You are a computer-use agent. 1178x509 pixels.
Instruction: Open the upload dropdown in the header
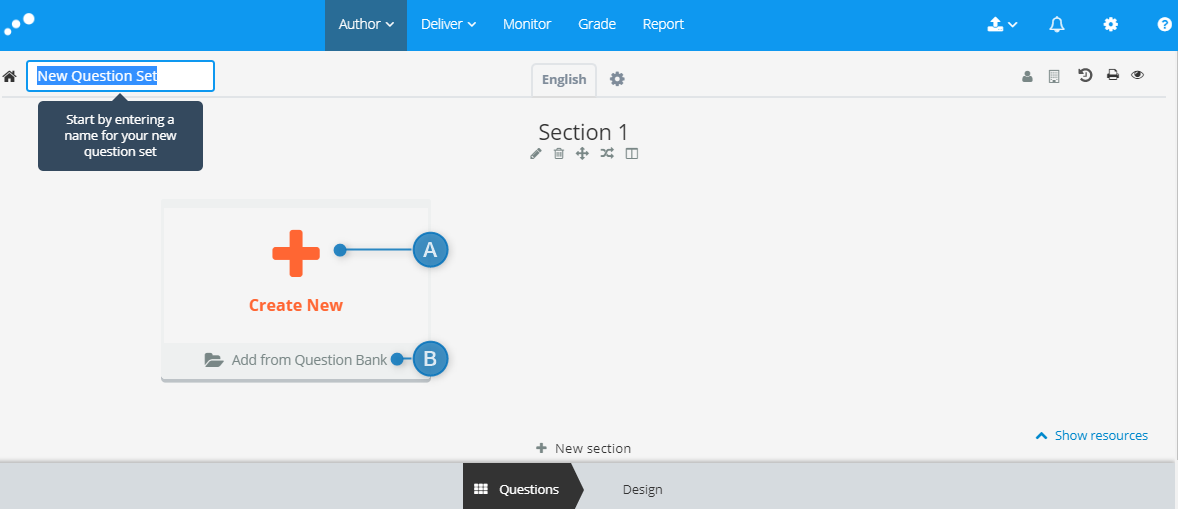click(x=1001, y=25)
